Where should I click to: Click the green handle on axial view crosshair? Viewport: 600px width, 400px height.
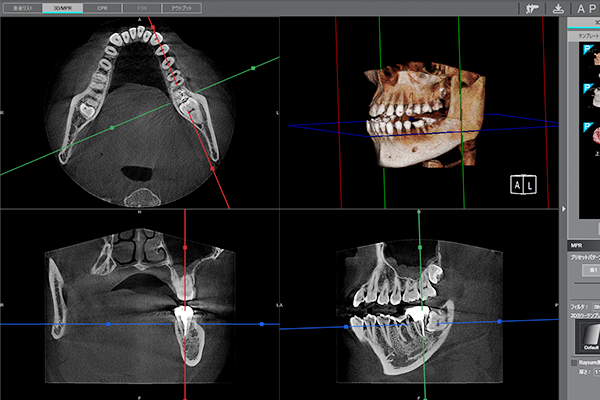pyautogui.click(x=253, y=68)
